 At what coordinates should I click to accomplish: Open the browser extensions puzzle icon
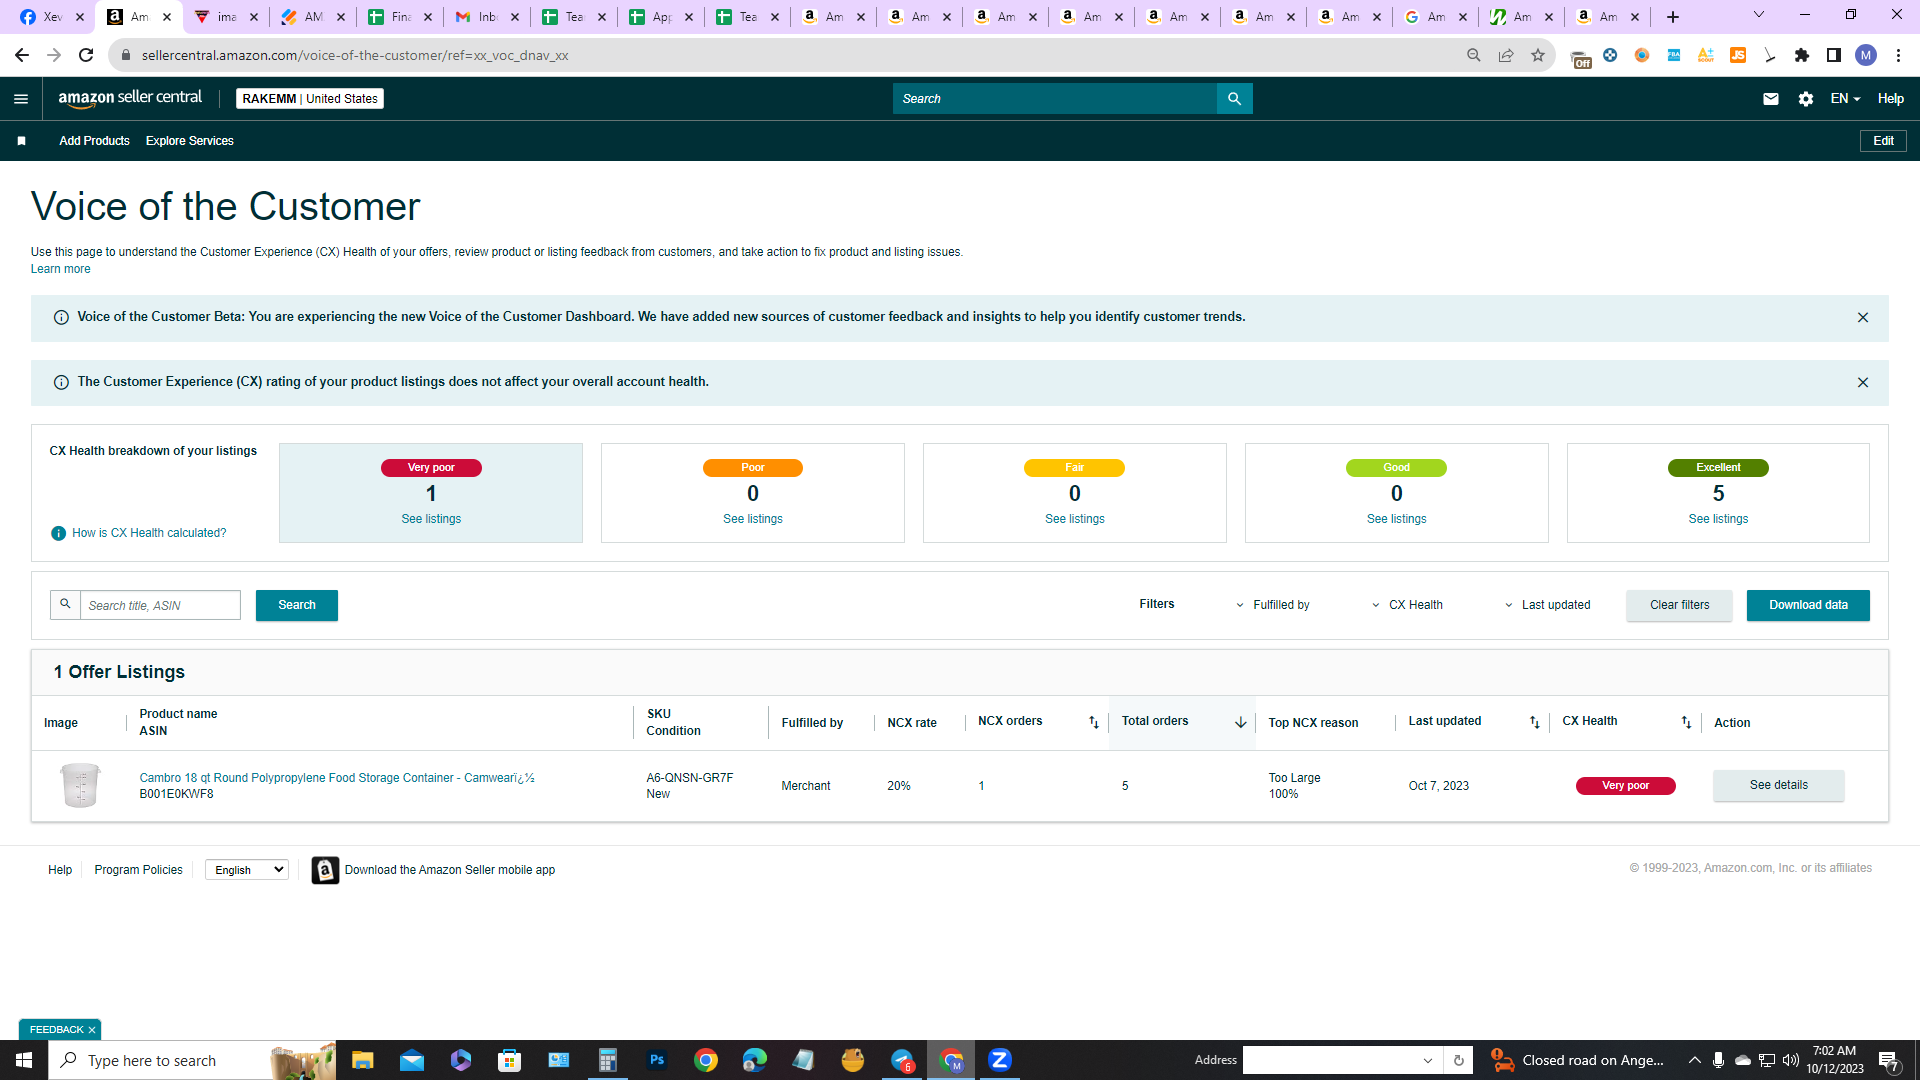coord(1801,55)
